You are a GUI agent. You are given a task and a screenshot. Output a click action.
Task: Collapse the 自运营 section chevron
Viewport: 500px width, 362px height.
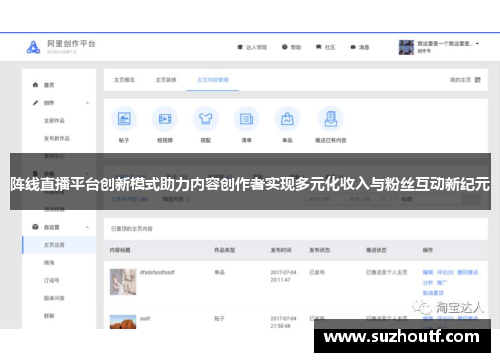click(87, 227)
